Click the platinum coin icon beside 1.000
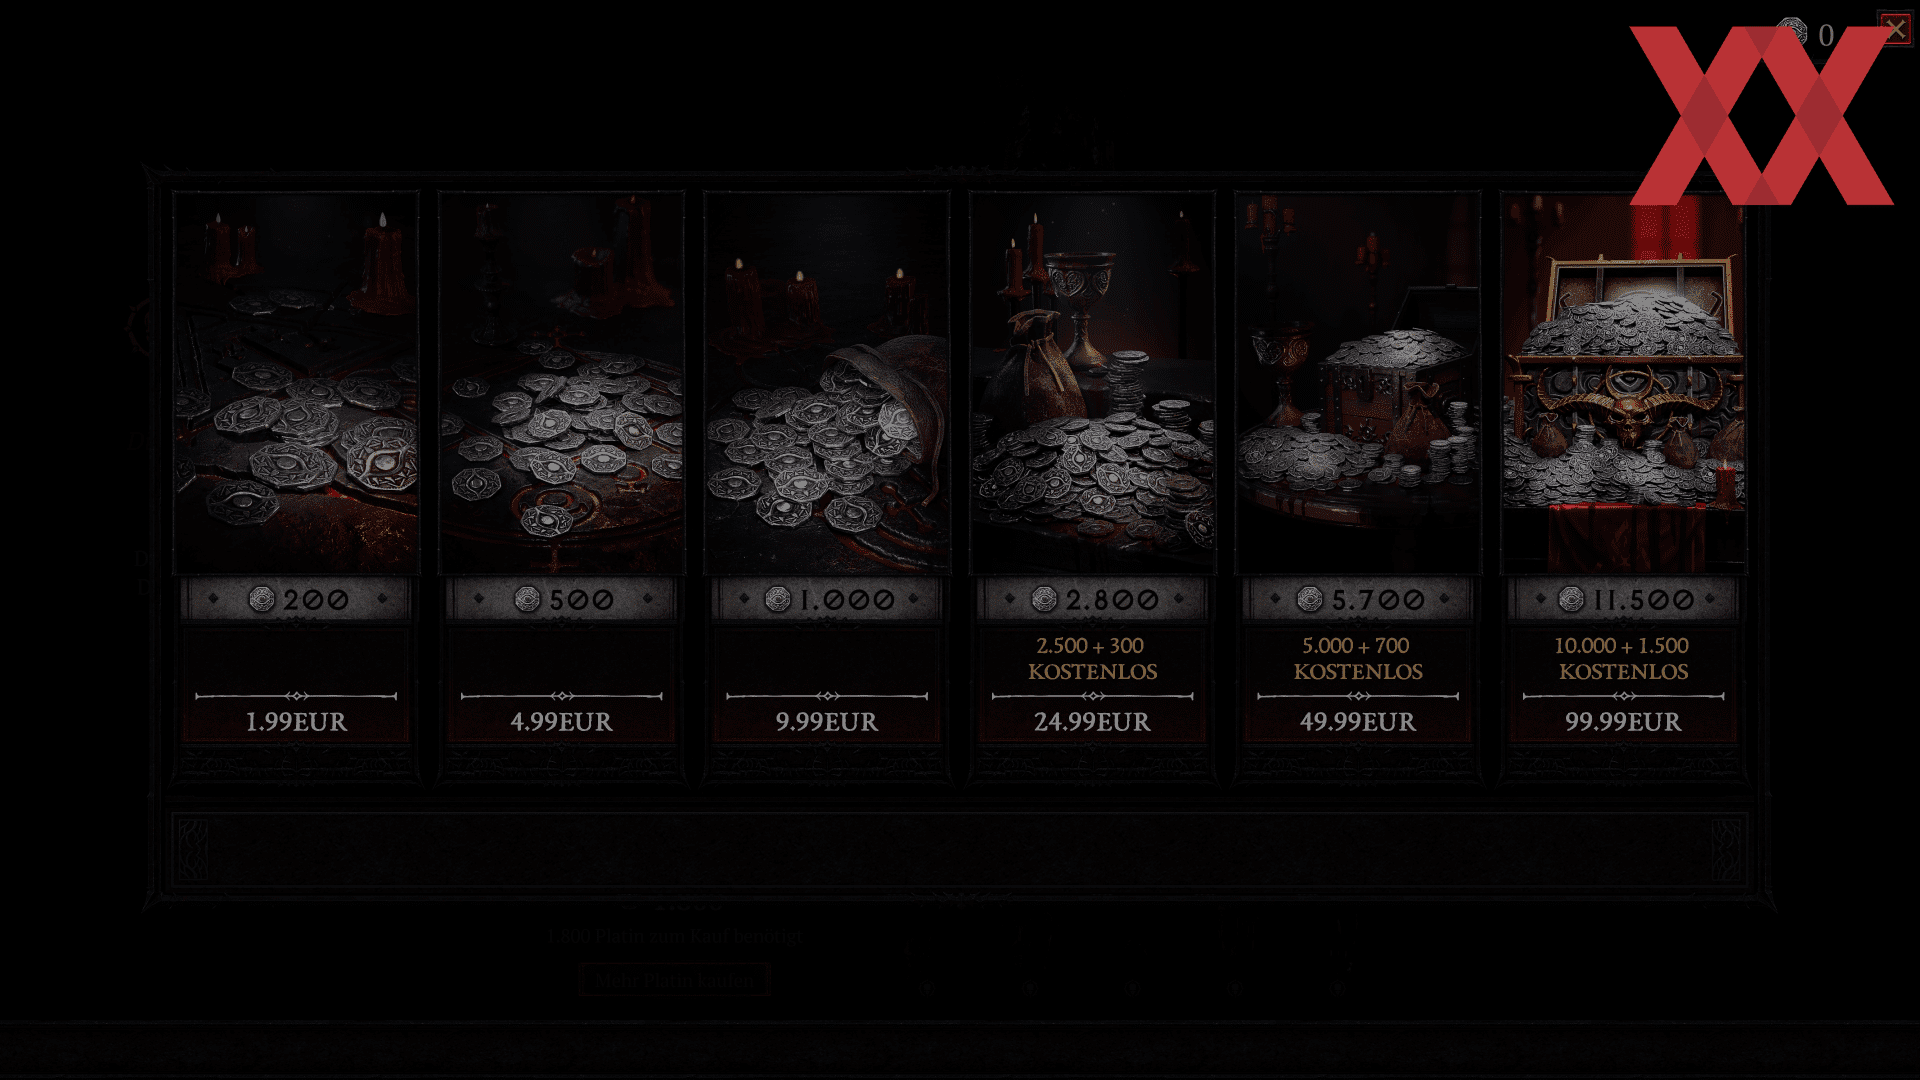 coord(778,599)
